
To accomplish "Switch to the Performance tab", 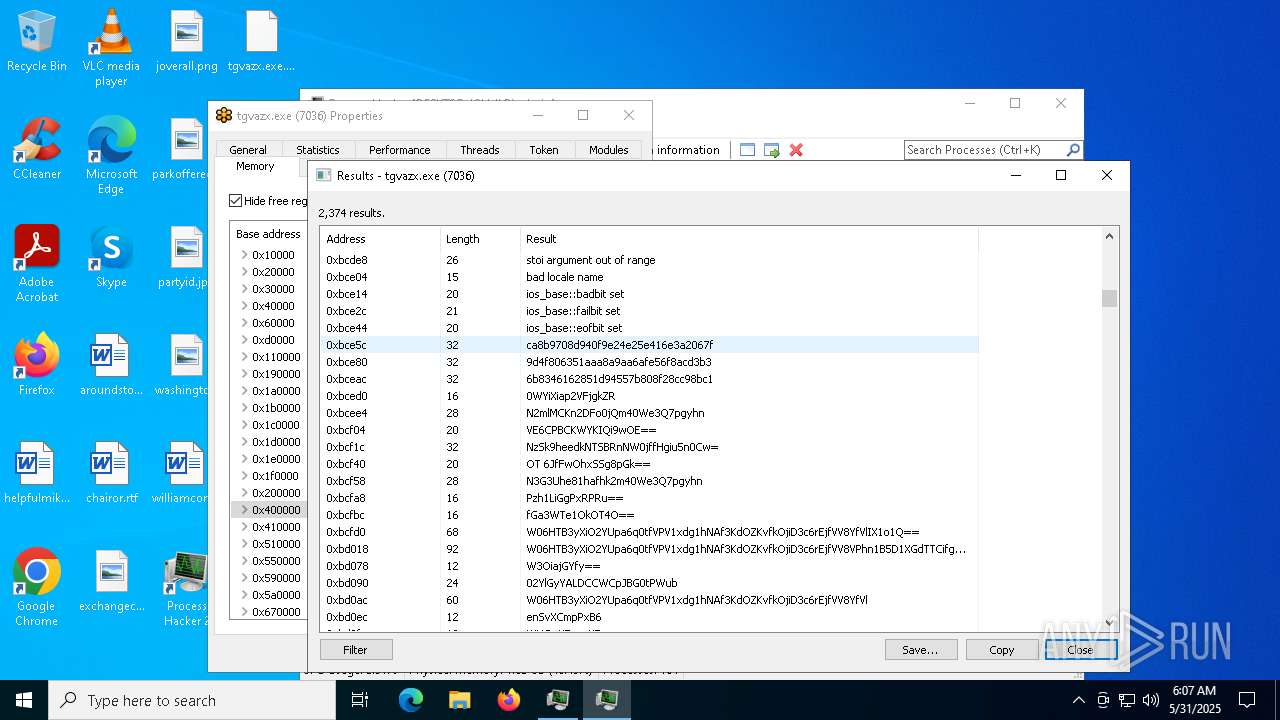I will tap(399, 150).
